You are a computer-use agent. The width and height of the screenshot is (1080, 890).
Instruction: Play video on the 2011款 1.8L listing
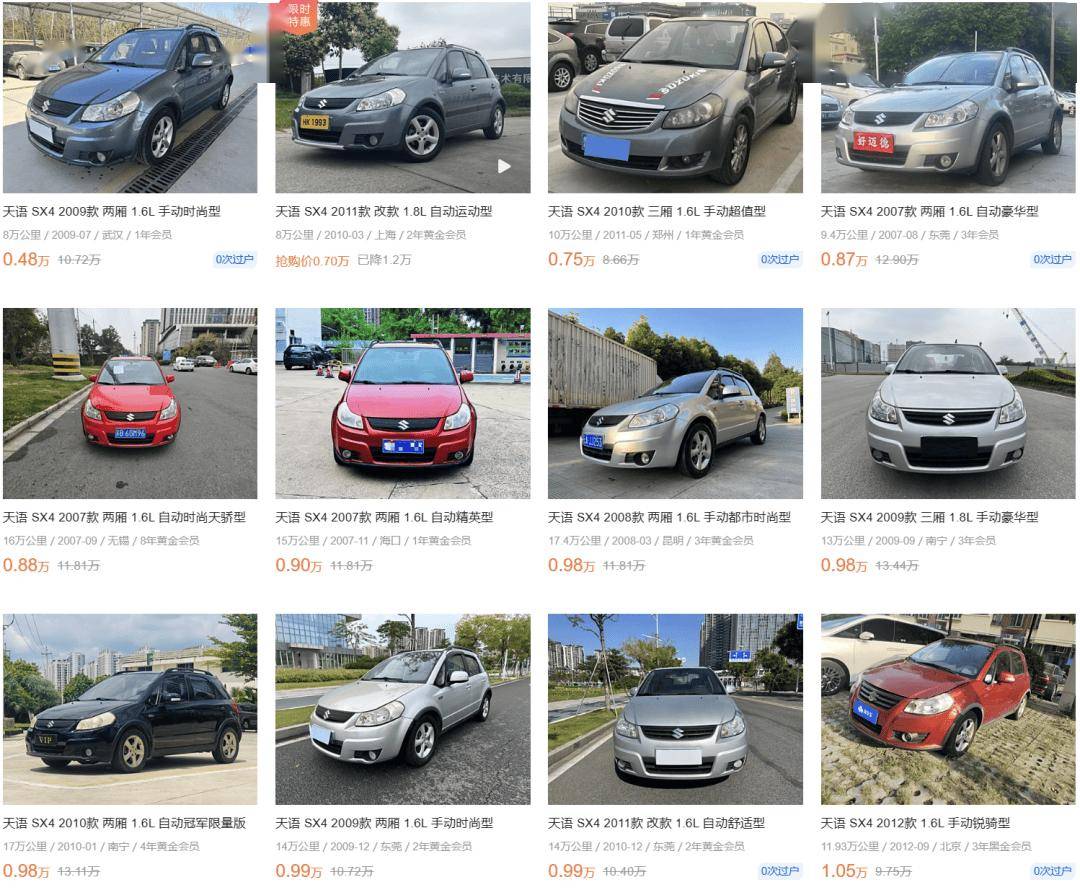(504, 166)
